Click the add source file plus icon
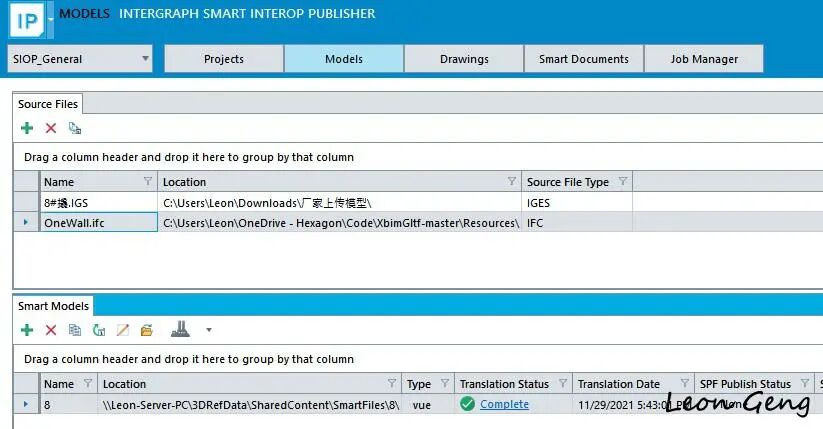823x429 pixels. [27, 128]
